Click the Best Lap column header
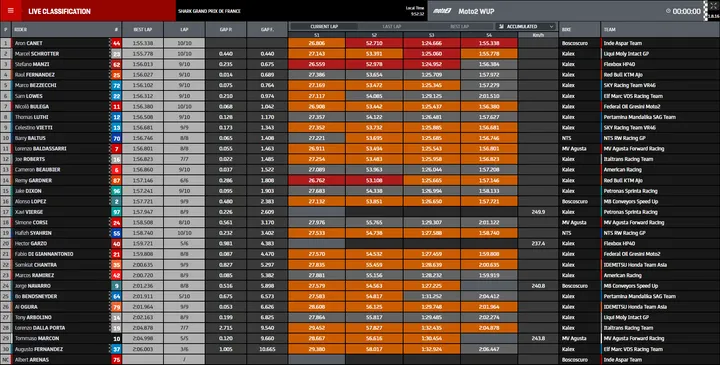 click(x=142, y=29)
